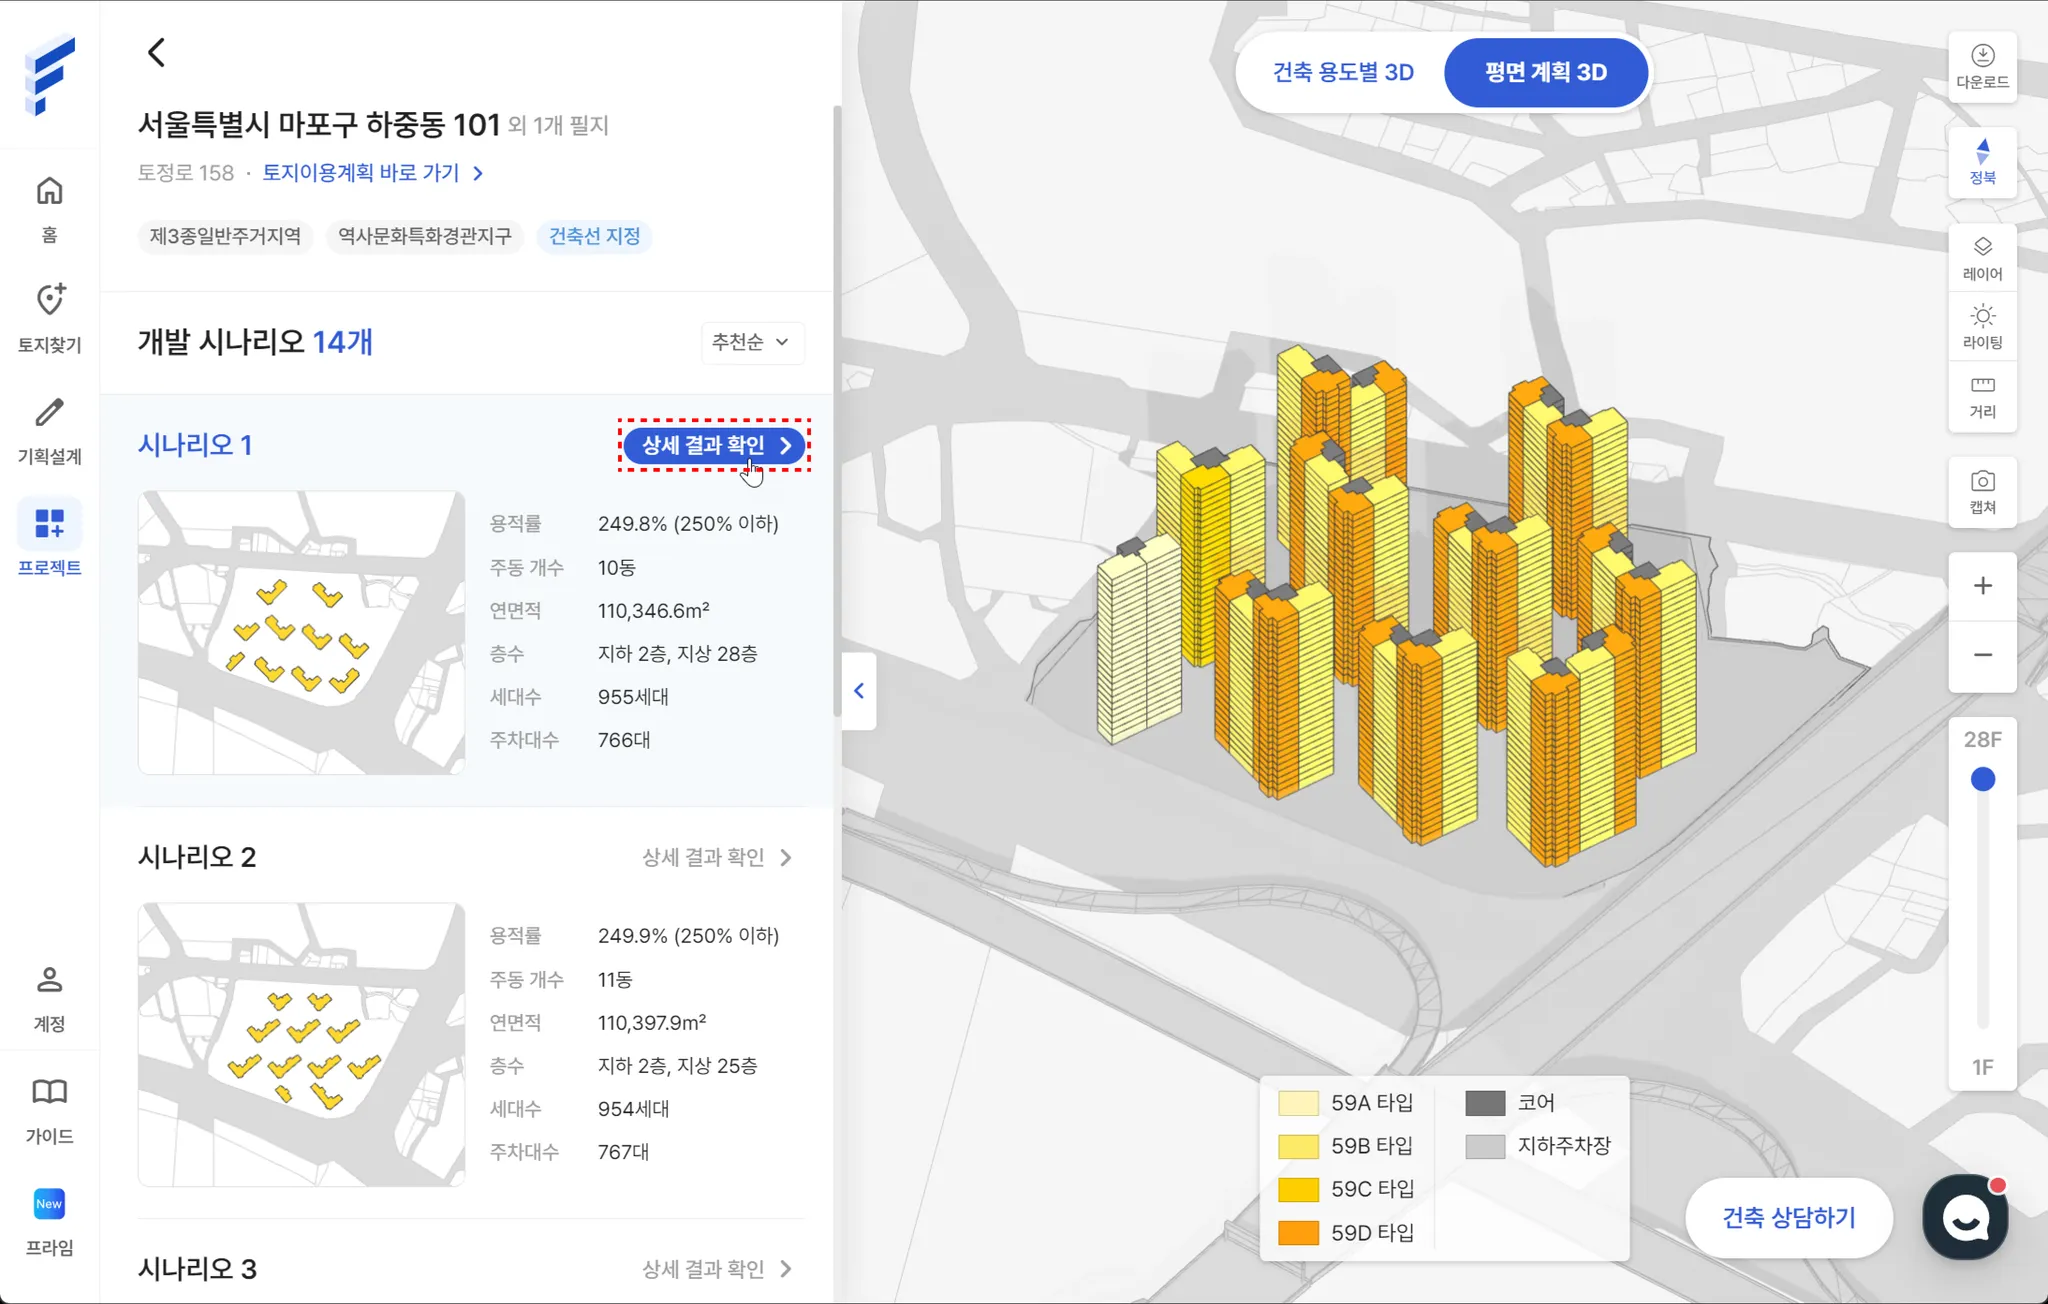Open the Project (프로젝트) sidebar menu
This screenshot has height=1304, width=2048.
[x=49, y=539]
